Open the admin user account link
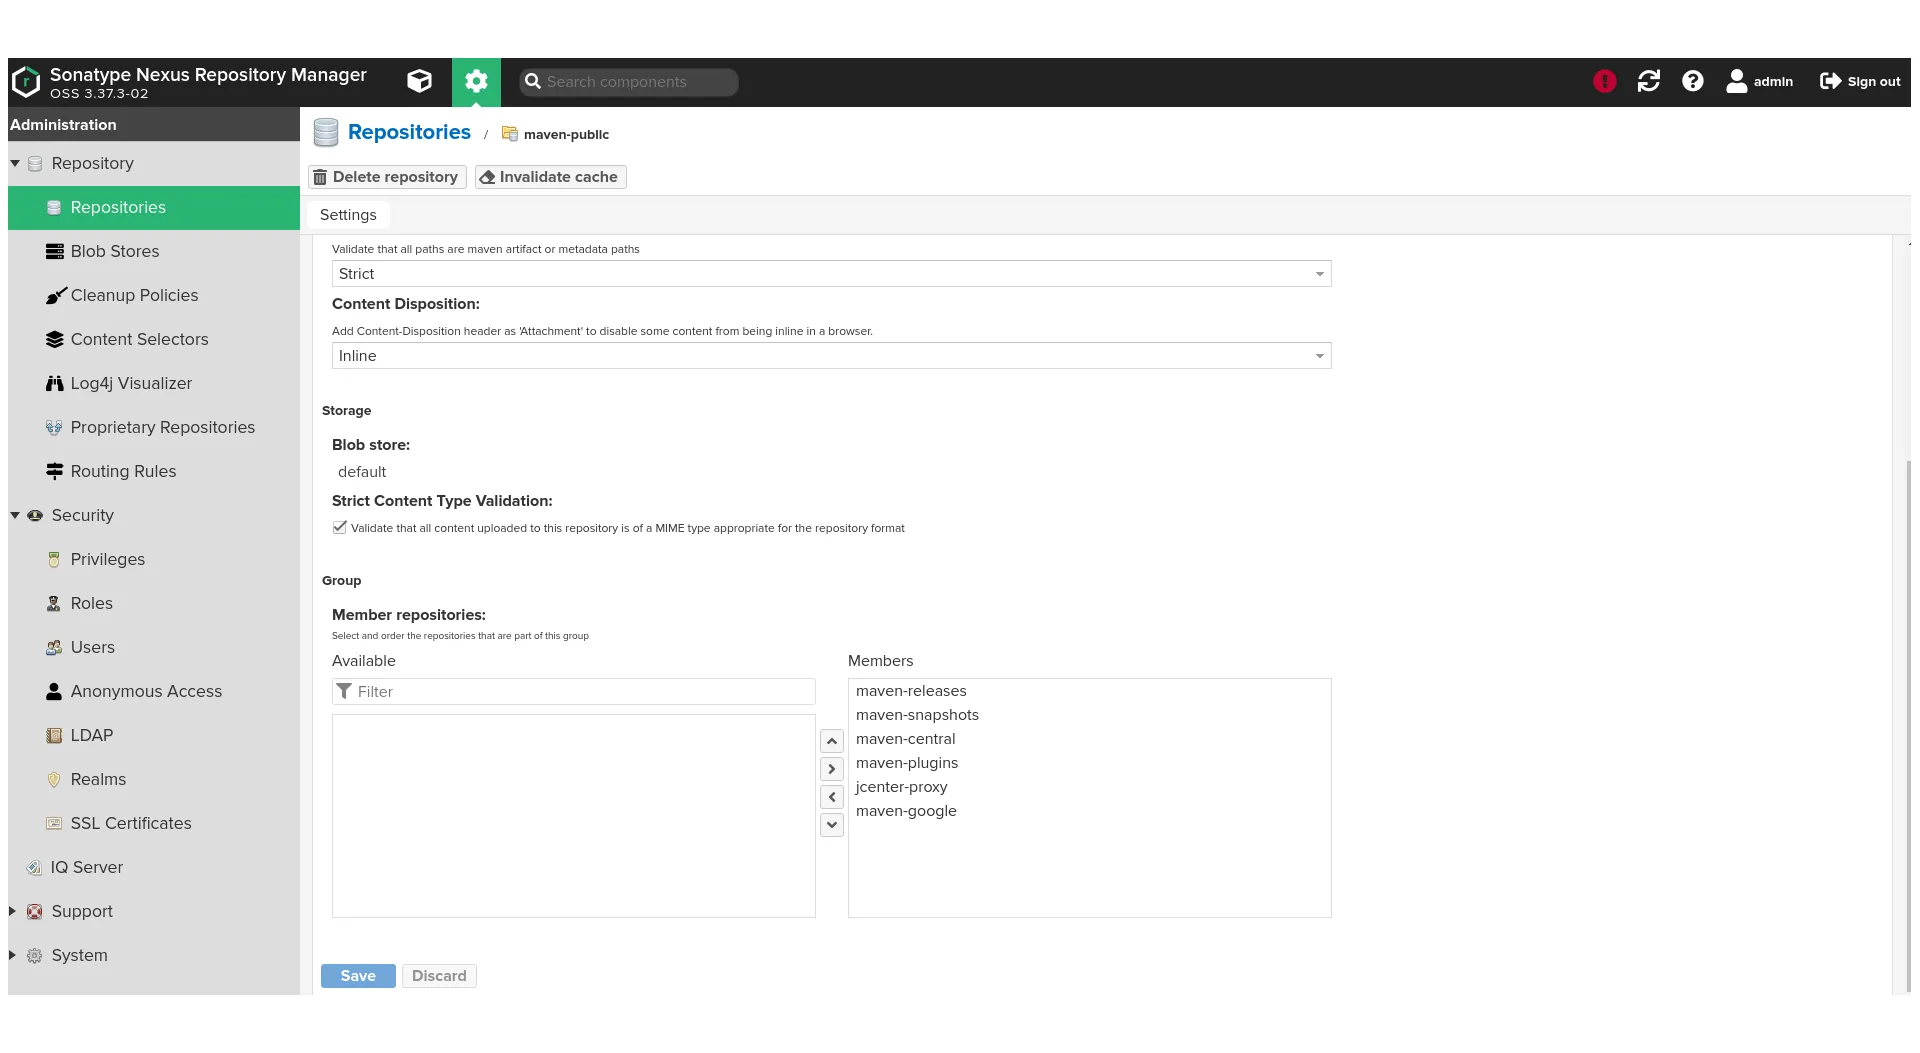This screenshot has height=1053, width=1920. [x=1760, y=82]
